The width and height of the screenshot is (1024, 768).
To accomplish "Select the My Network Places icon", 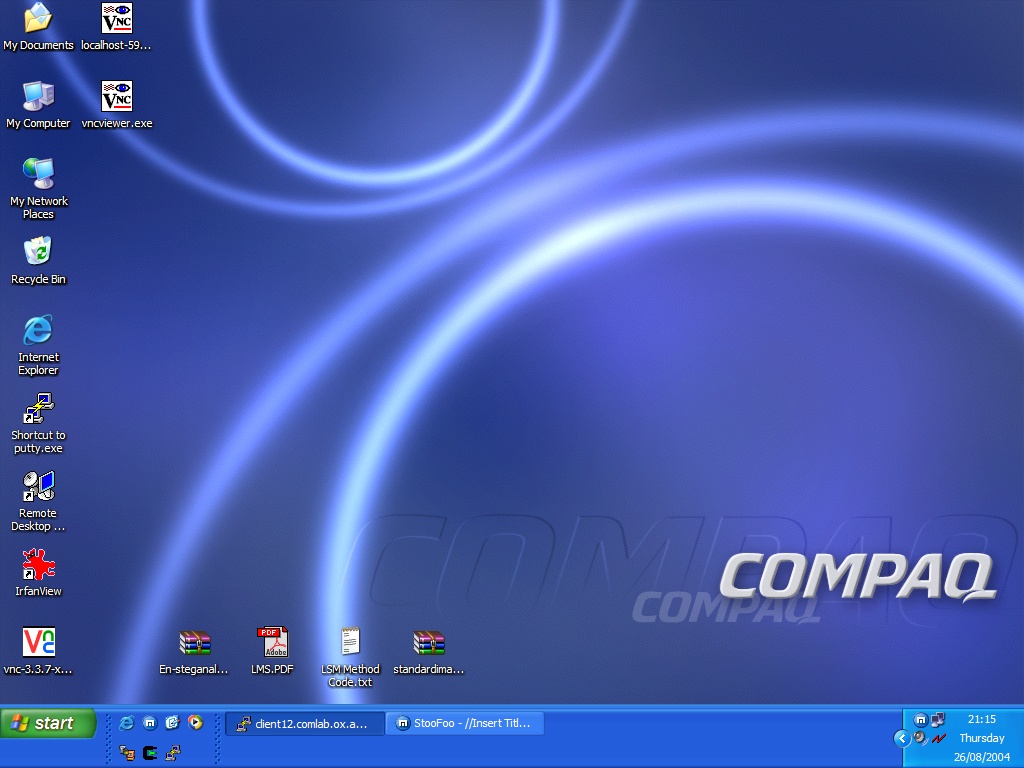I will [x=38, y=174].
